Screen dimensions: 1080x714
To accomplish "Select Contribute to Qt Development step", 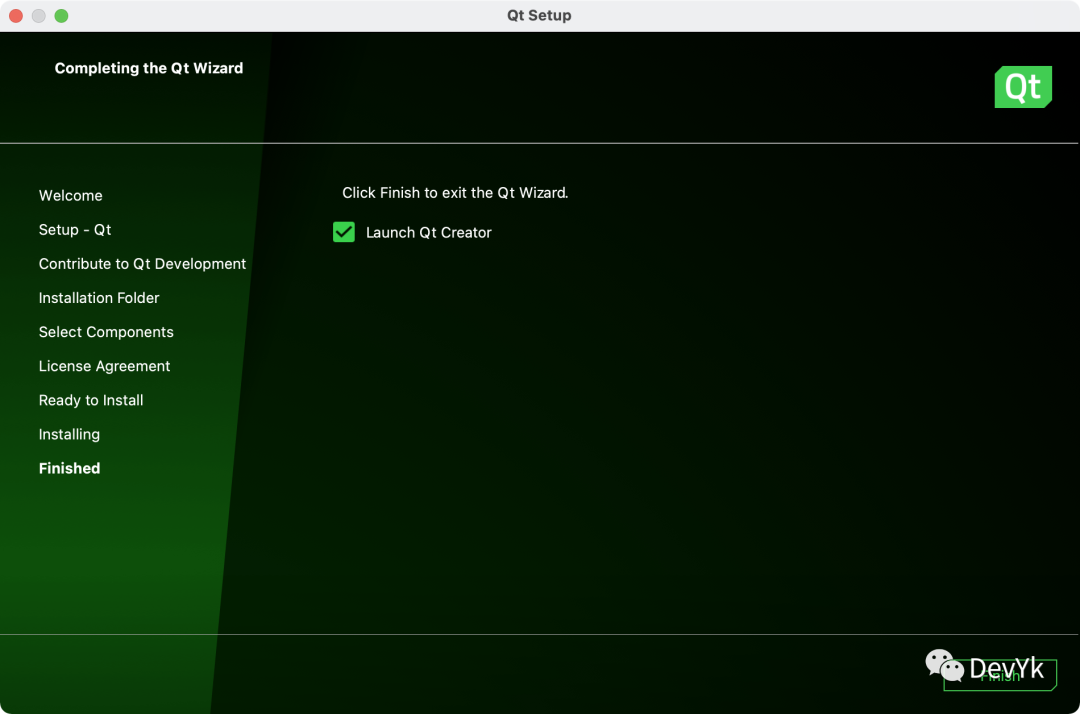I will 142,264.
